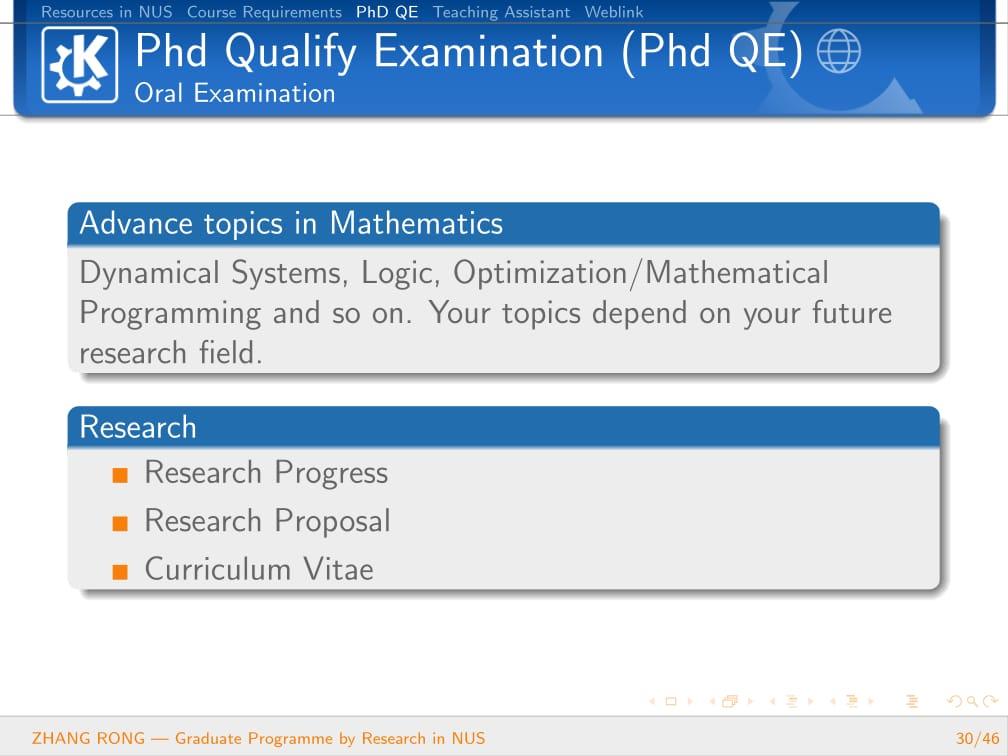The width and height of the screenshot is (1008, 756).
Task: Open the Resources in NUS section
Action: click(106, 12)
